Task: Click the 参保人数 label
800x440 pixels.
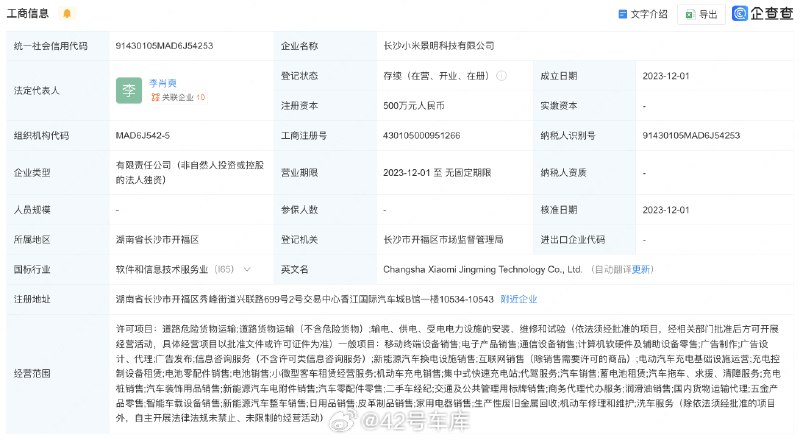Action: pos(299,210)
